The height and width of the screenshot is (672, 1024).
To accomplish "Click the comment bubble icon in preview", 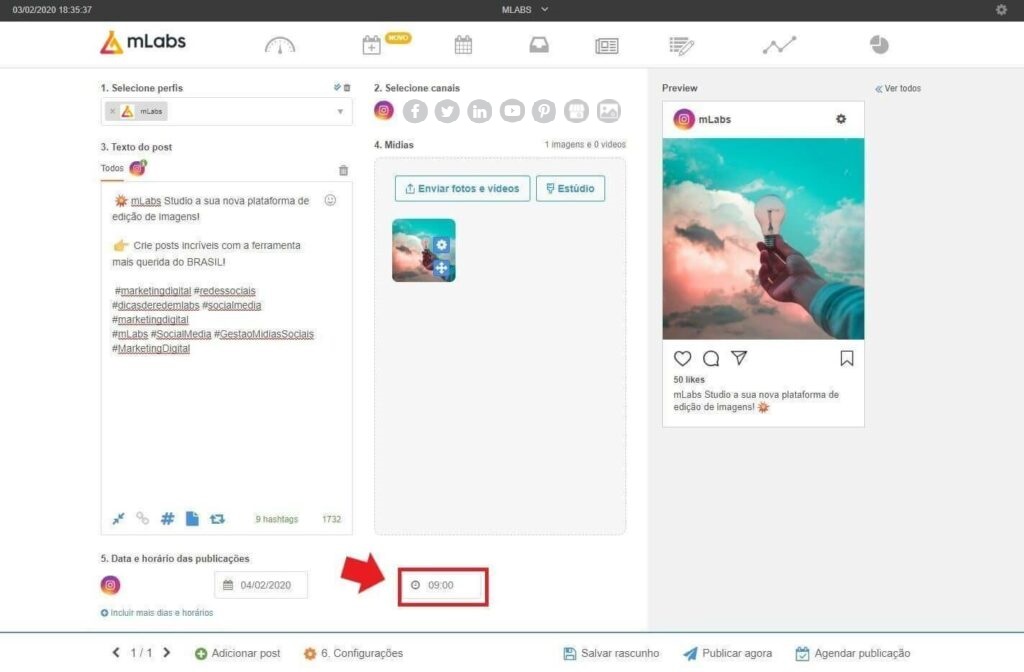I will coord(711,359).
